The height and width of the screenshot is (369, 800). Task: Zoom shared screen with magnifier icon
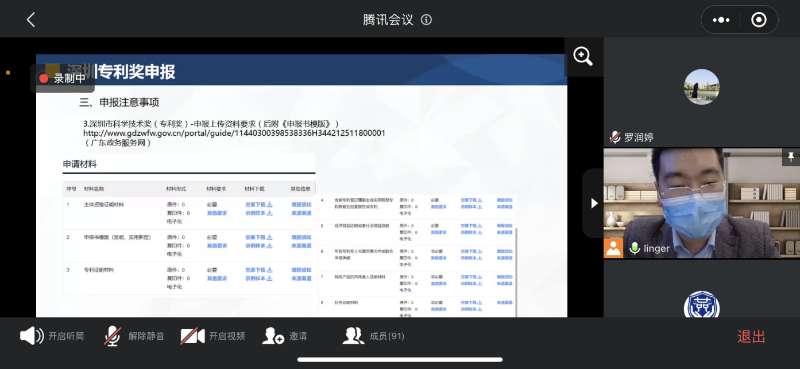point(583,56)
